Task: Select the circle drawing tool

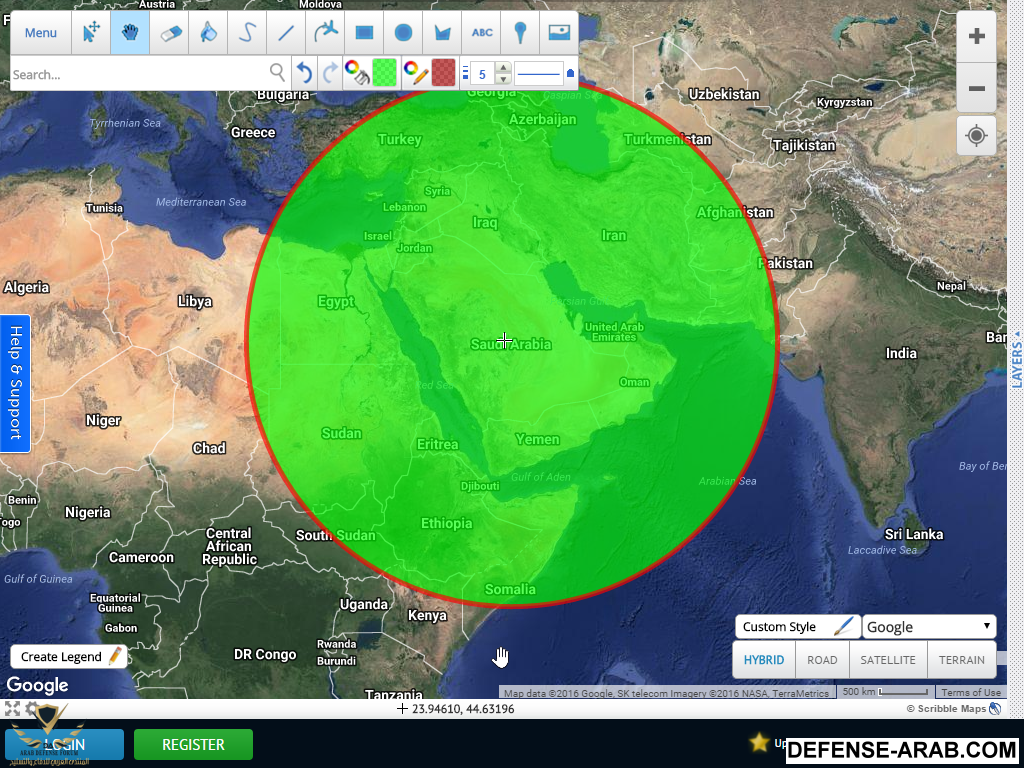Action: (403, 33)
